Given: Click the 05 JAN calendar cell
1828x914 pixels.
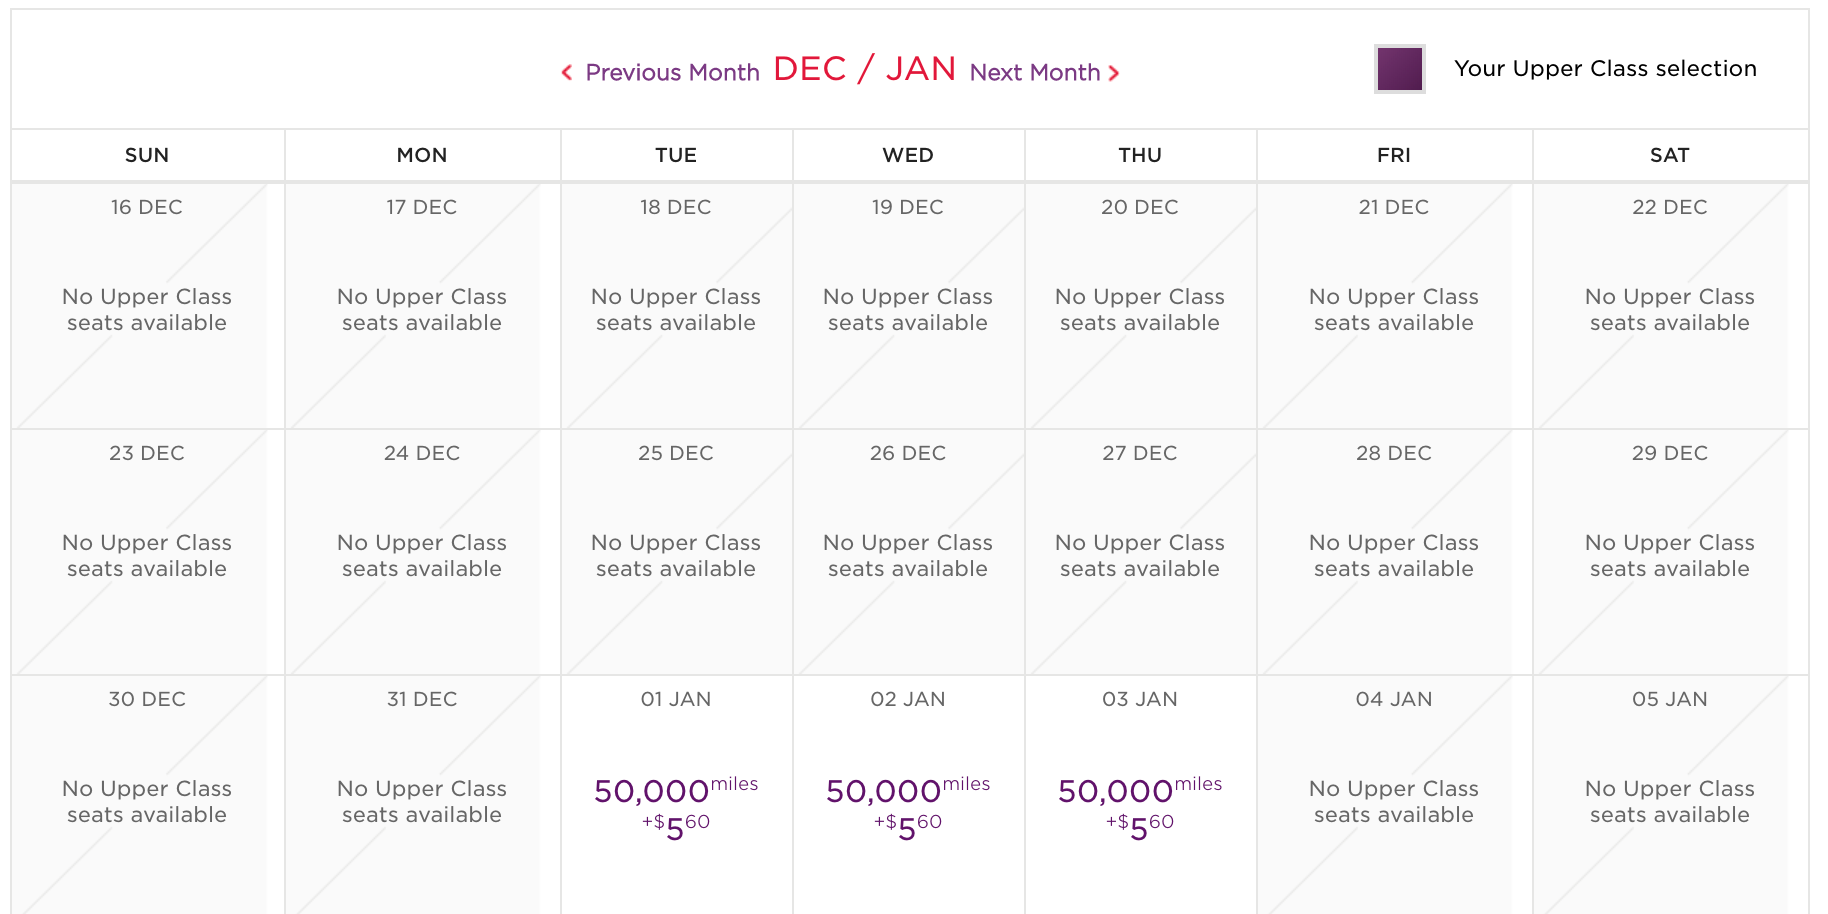Looking at the screenshot, I should click(1670, 798).
